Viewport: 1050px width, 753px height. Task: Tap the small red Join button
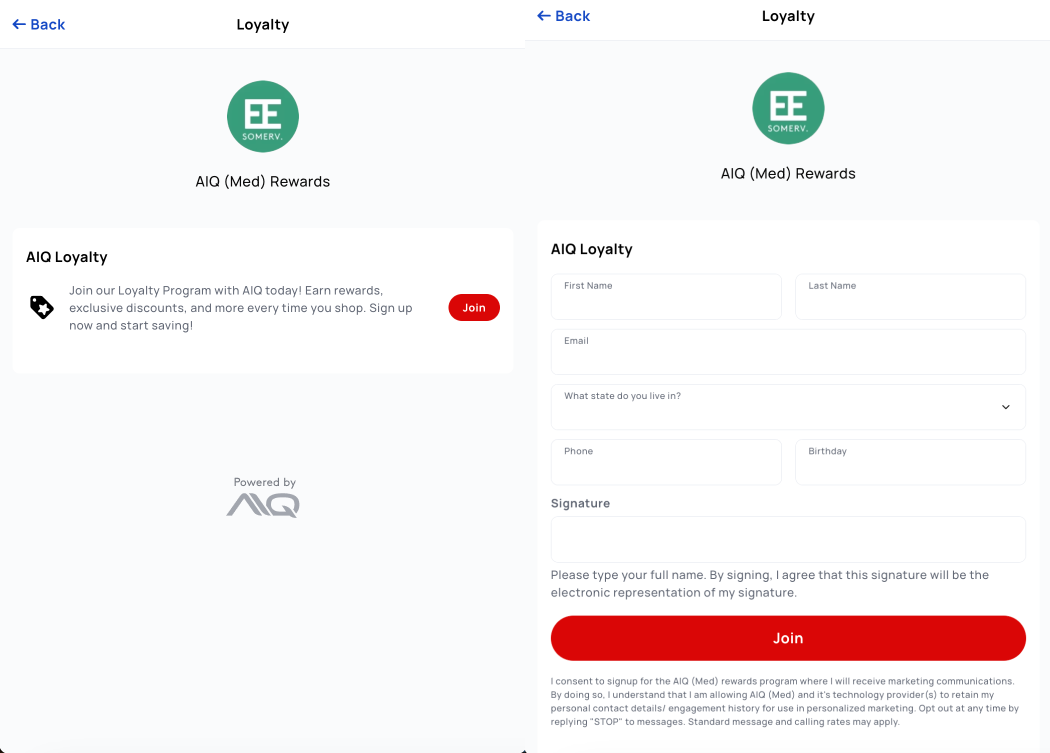474,307
